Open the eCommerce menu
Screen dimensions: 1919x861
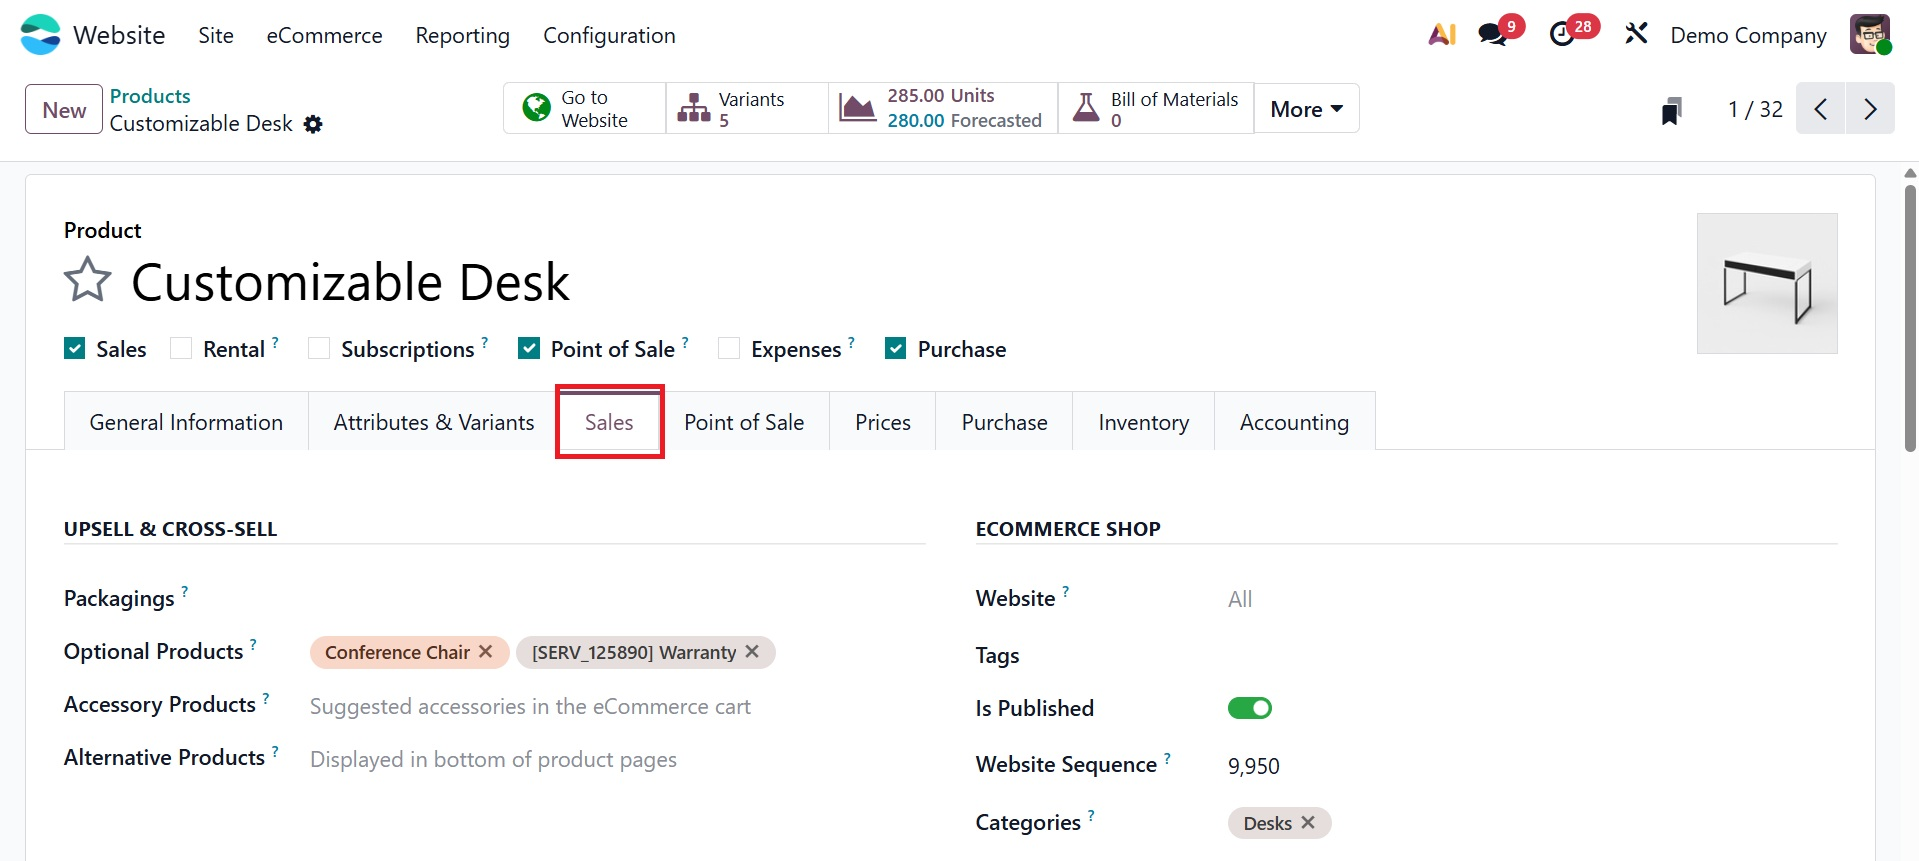[324, 35]
